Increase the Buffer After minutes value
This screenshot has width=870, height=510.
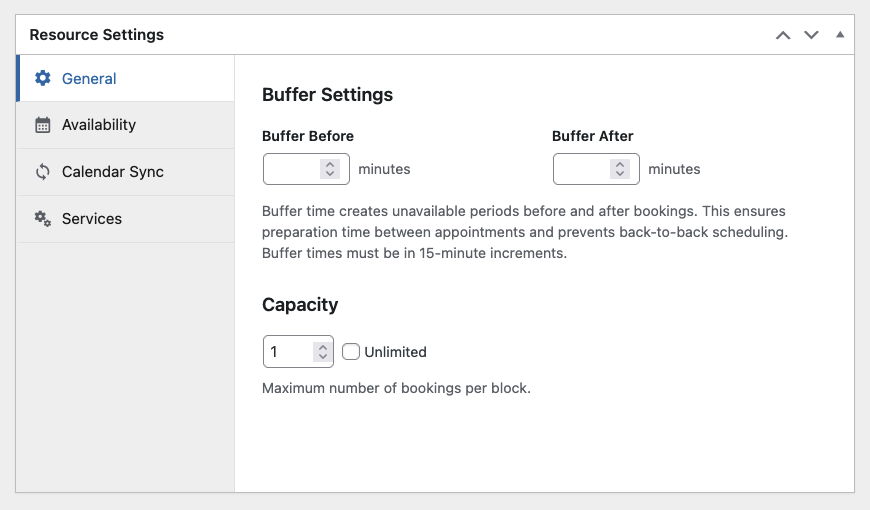tap(620, 164)
